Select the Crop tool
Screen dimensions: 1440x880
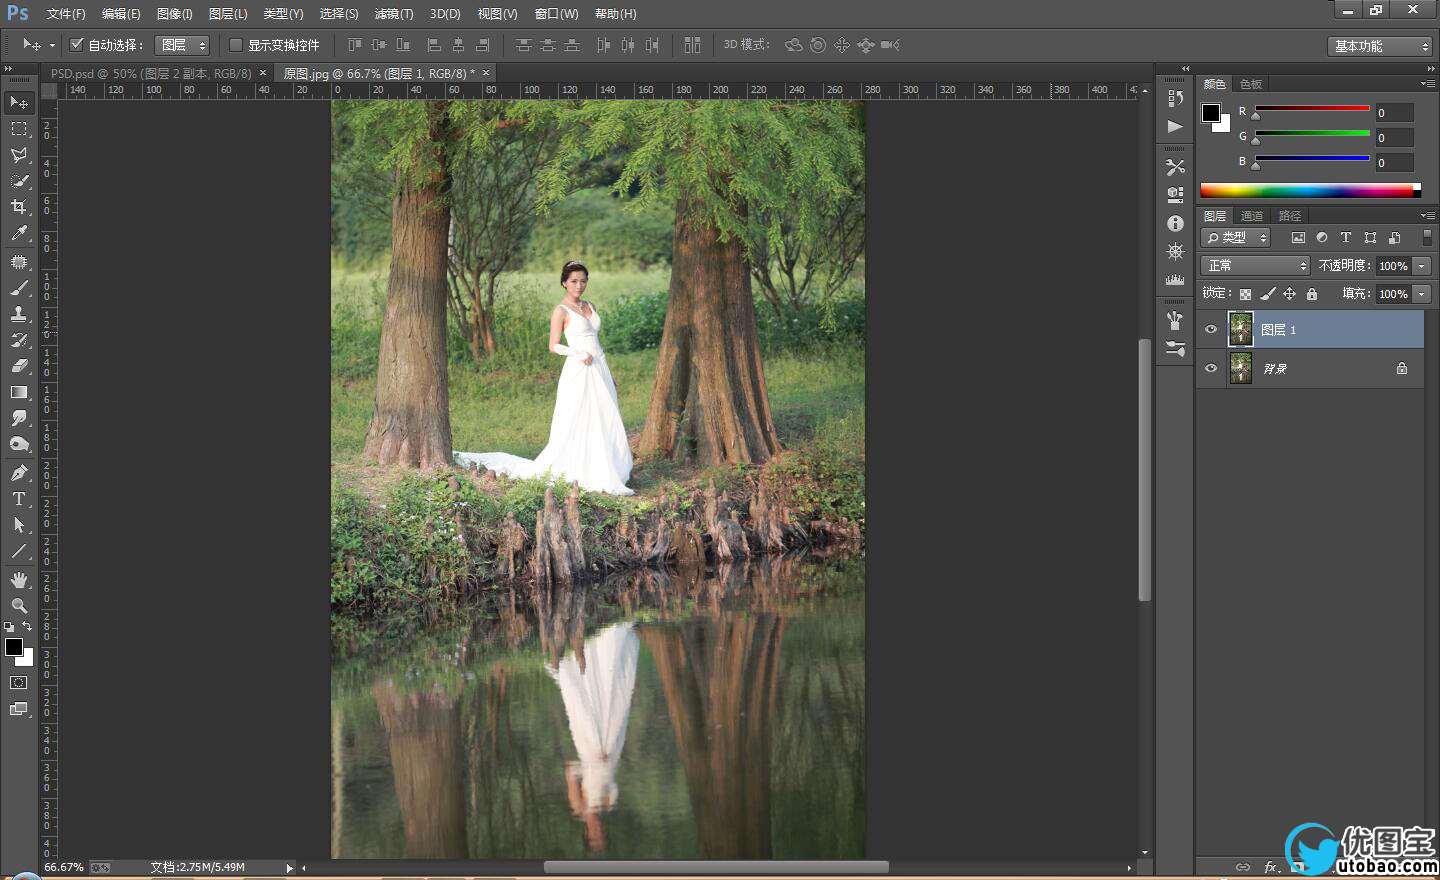[x=18, y=207]
